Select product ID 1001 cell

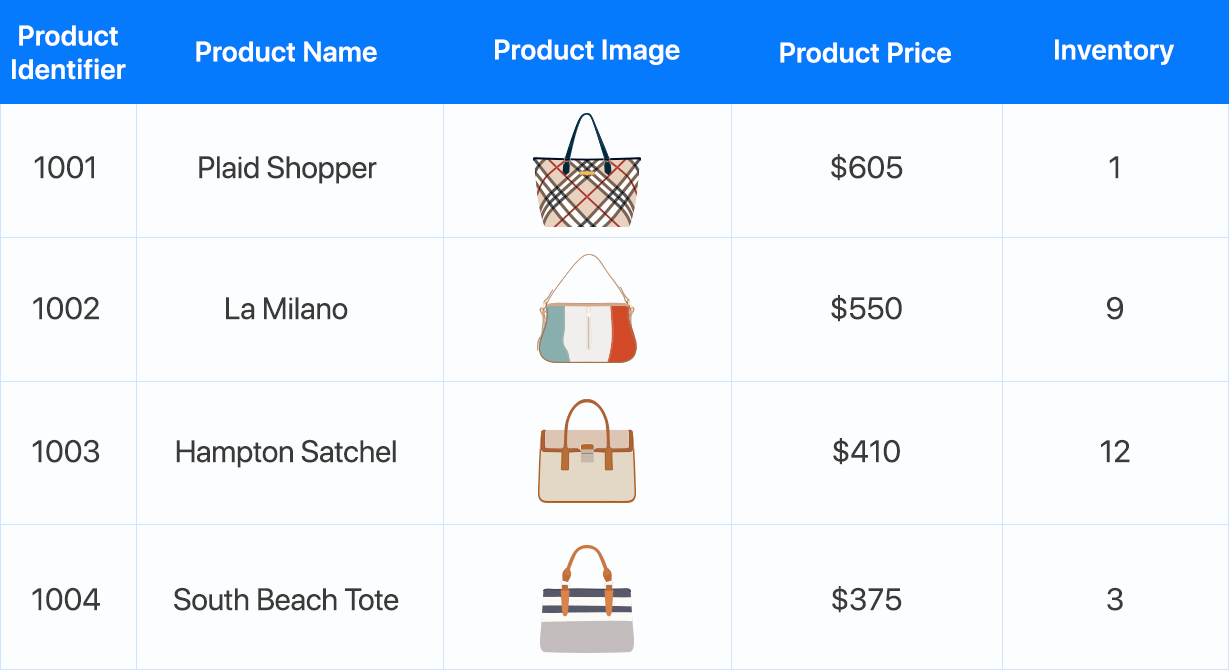click(66, 168)
